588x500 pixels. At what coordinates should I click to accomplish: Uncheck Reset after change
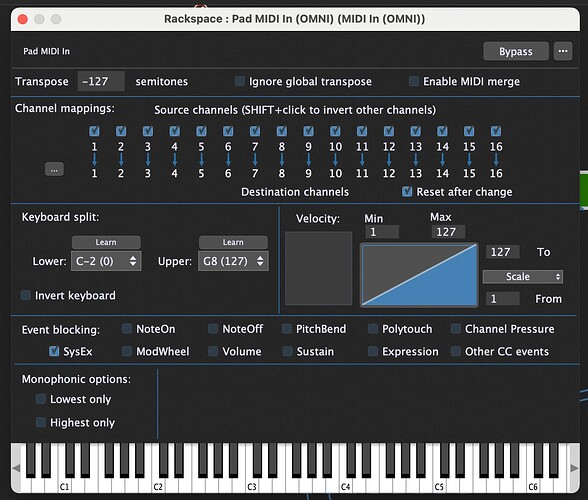[407, 192]
